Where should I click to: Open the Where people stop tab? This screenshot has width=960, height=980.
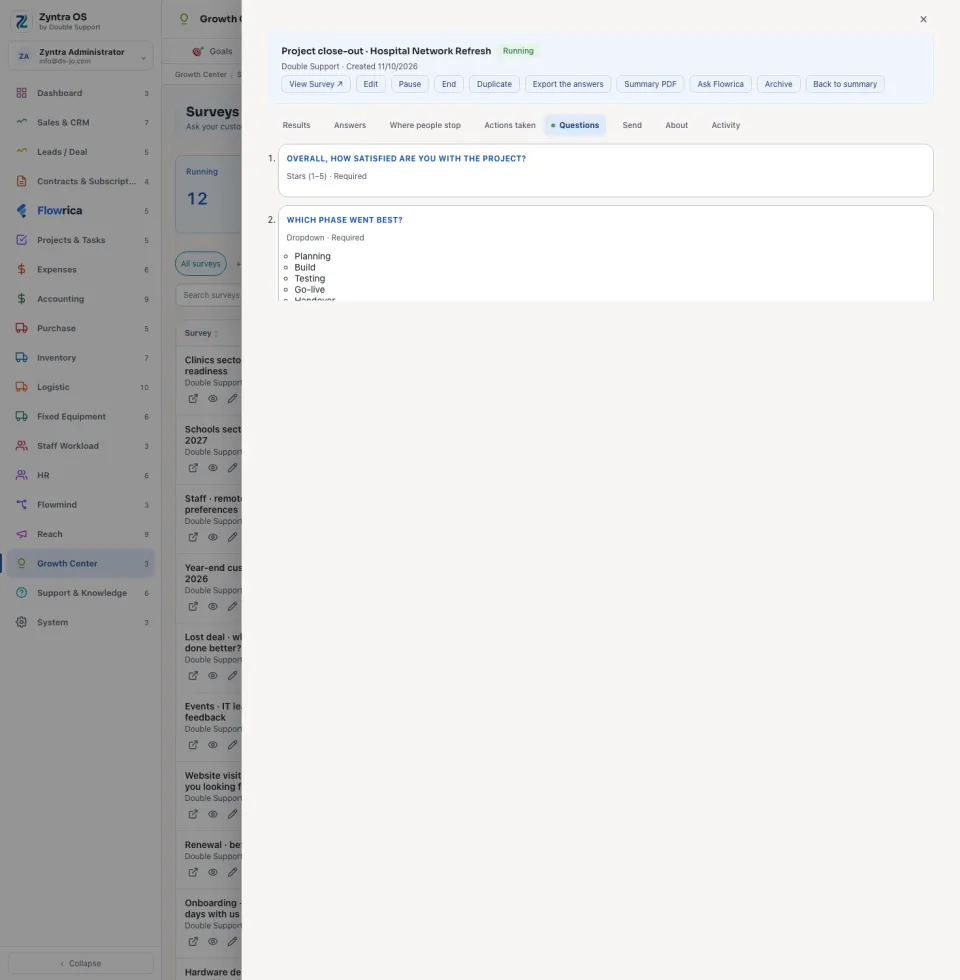pos(425,125)
